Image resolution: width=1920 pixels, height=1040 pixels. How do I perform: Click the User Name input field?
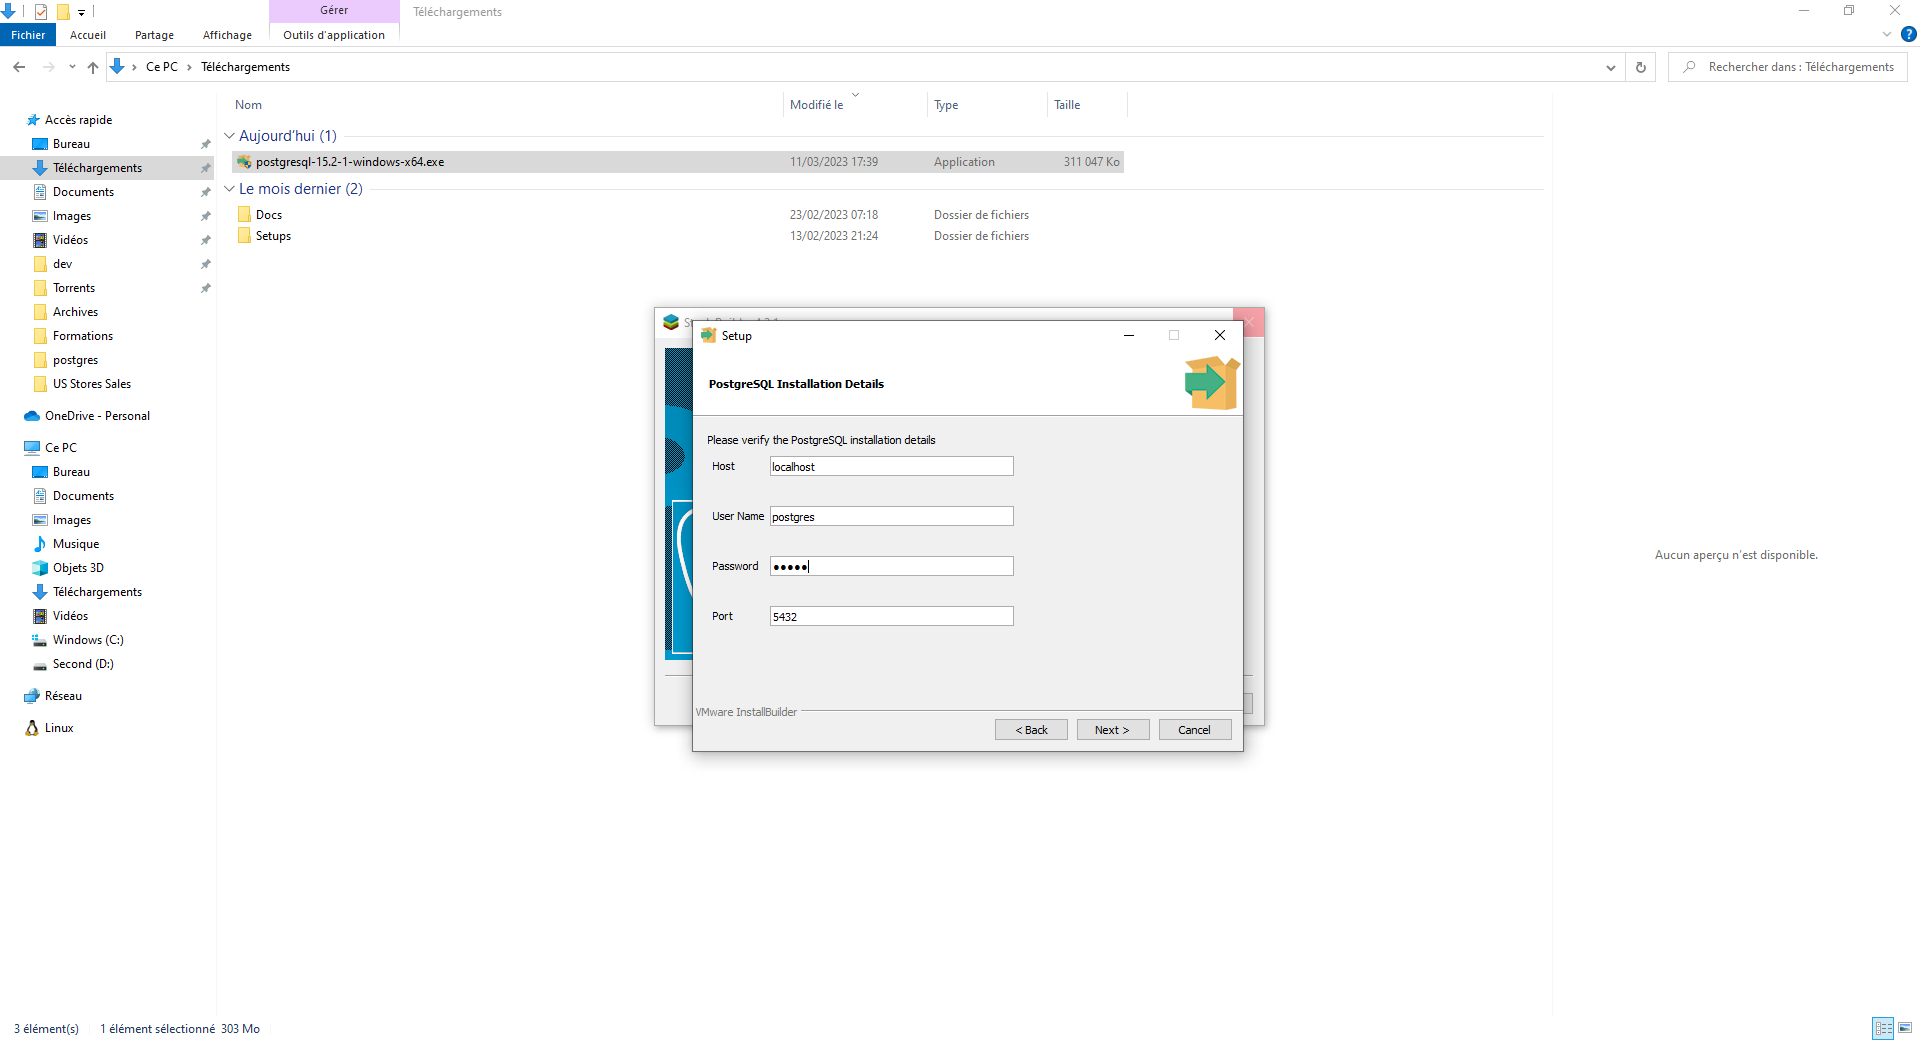891,516
